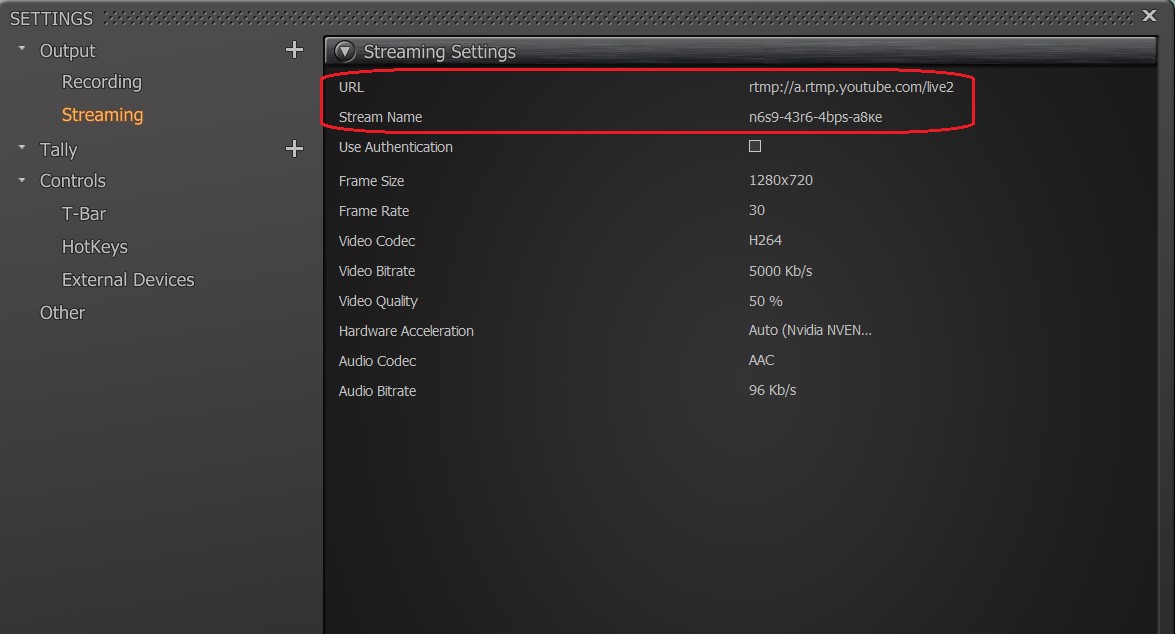Collapse the Controls tree arrow

click(x=22, y=180)
